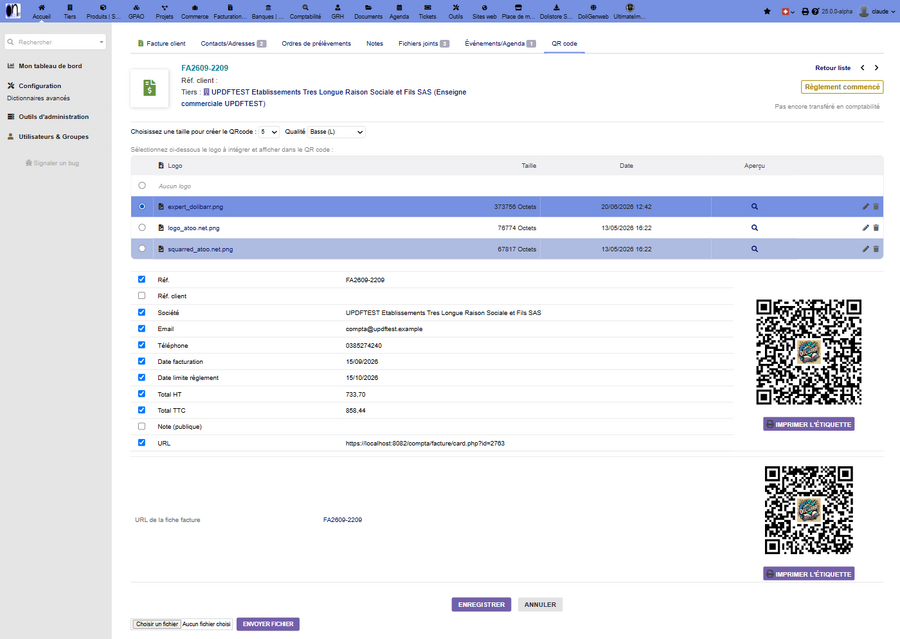Edit logo_atoo.net.png with pencil icon
Image resolution: width=900 pixels, height=639 pixels.
click(x=866, y=228)
